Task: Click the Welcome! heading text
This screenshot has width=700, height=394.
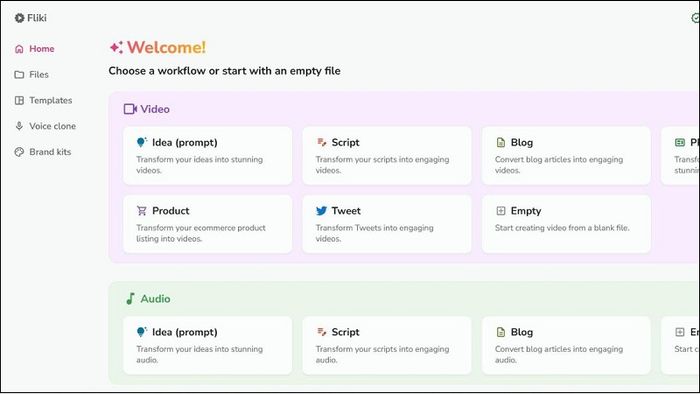Action: tap(167, 47)
